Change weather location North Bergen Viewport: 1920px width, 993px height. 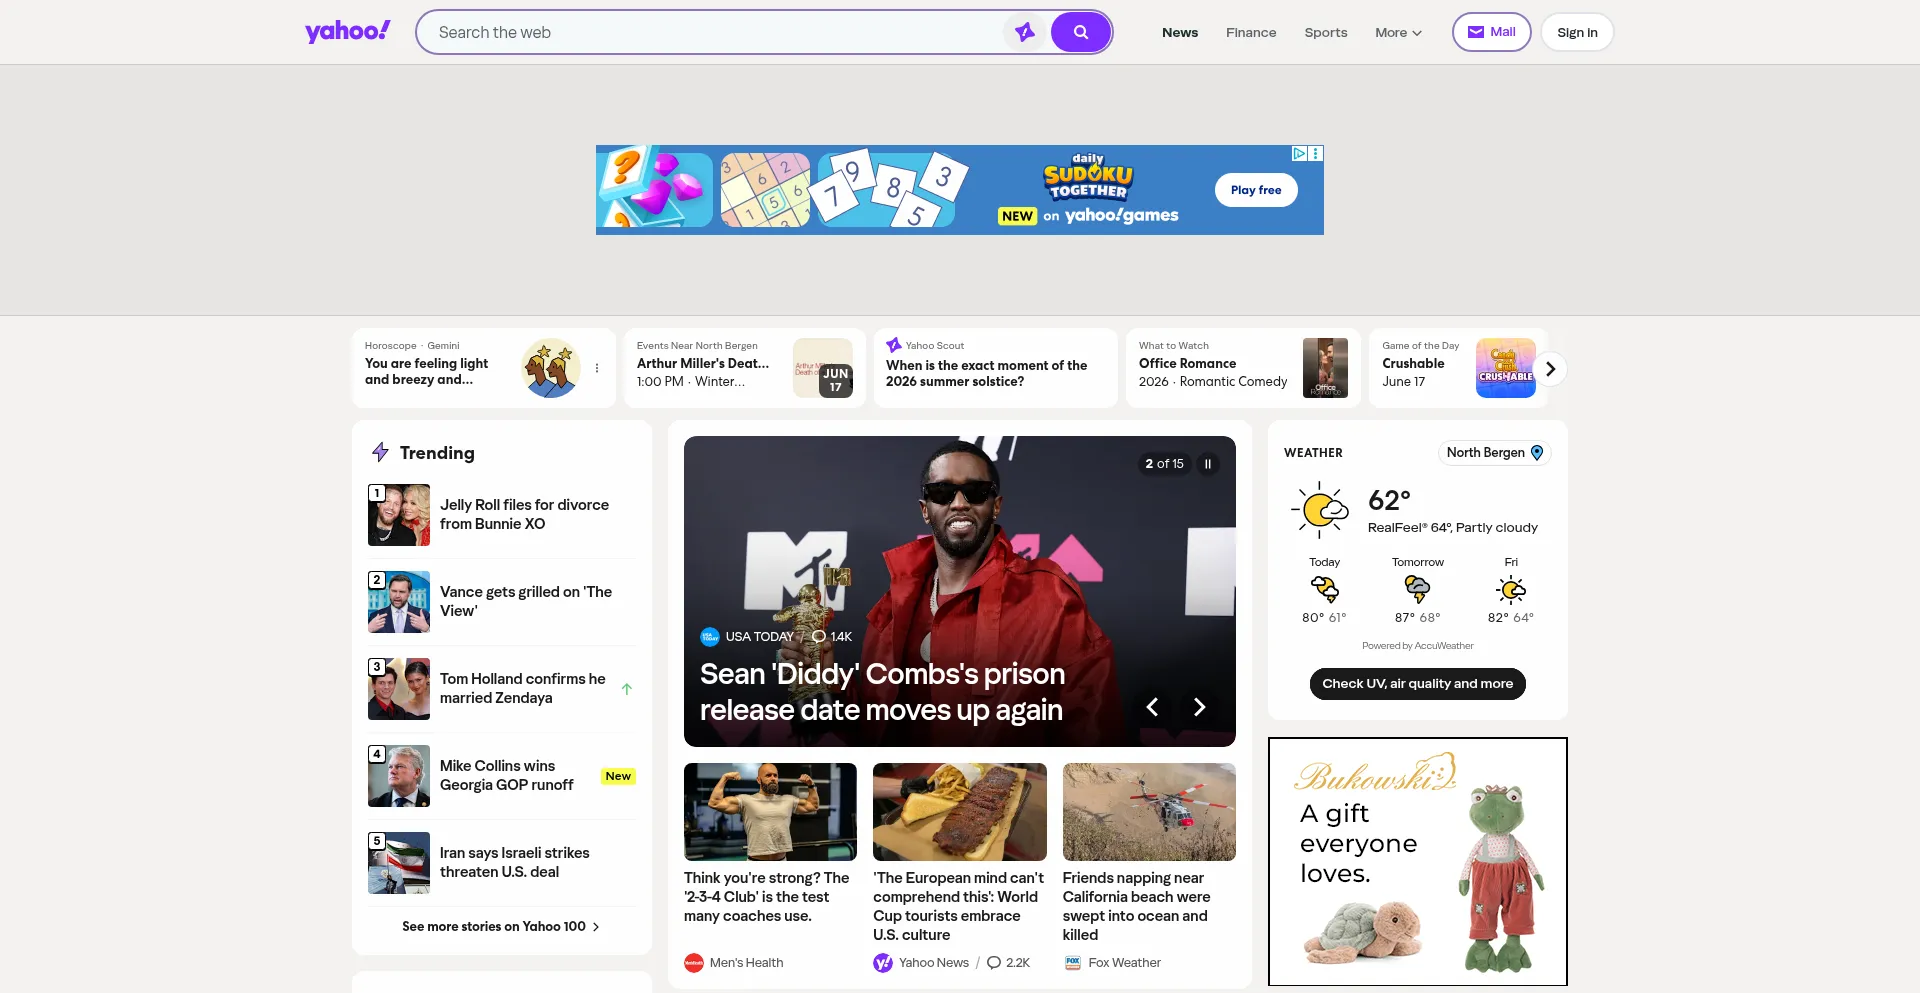click(1494, 453)
